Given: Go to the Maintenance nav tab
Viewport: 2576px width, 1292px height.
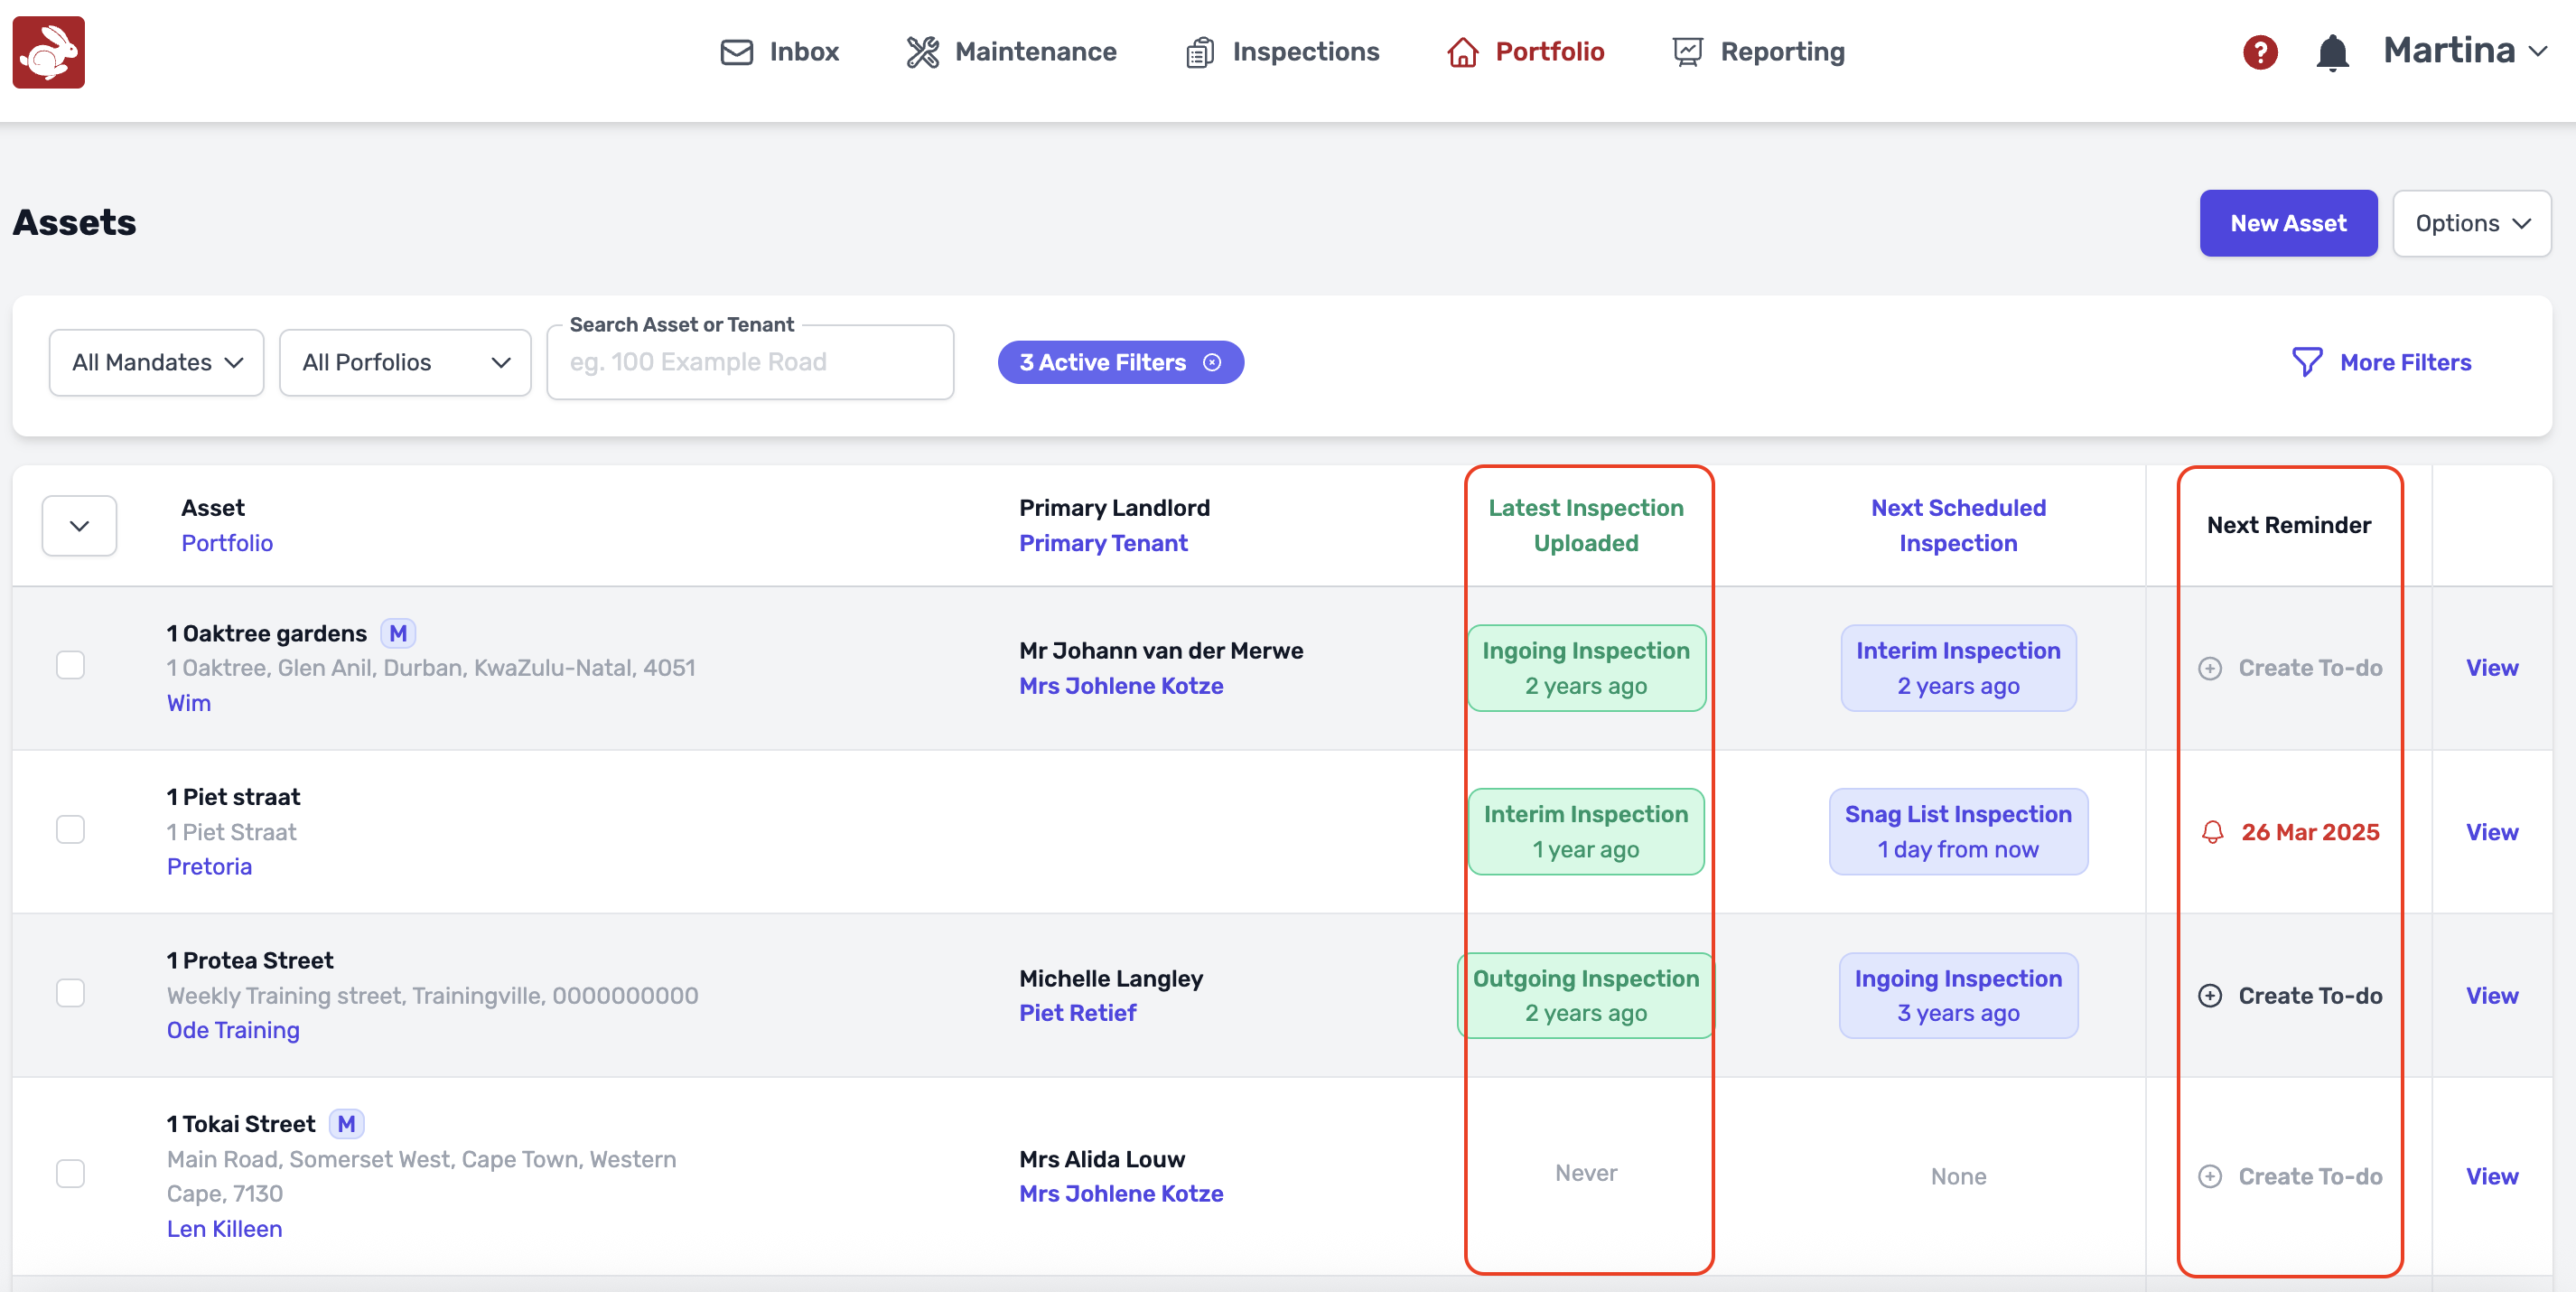Looking at the screenshot, I should coord(1011,52).
